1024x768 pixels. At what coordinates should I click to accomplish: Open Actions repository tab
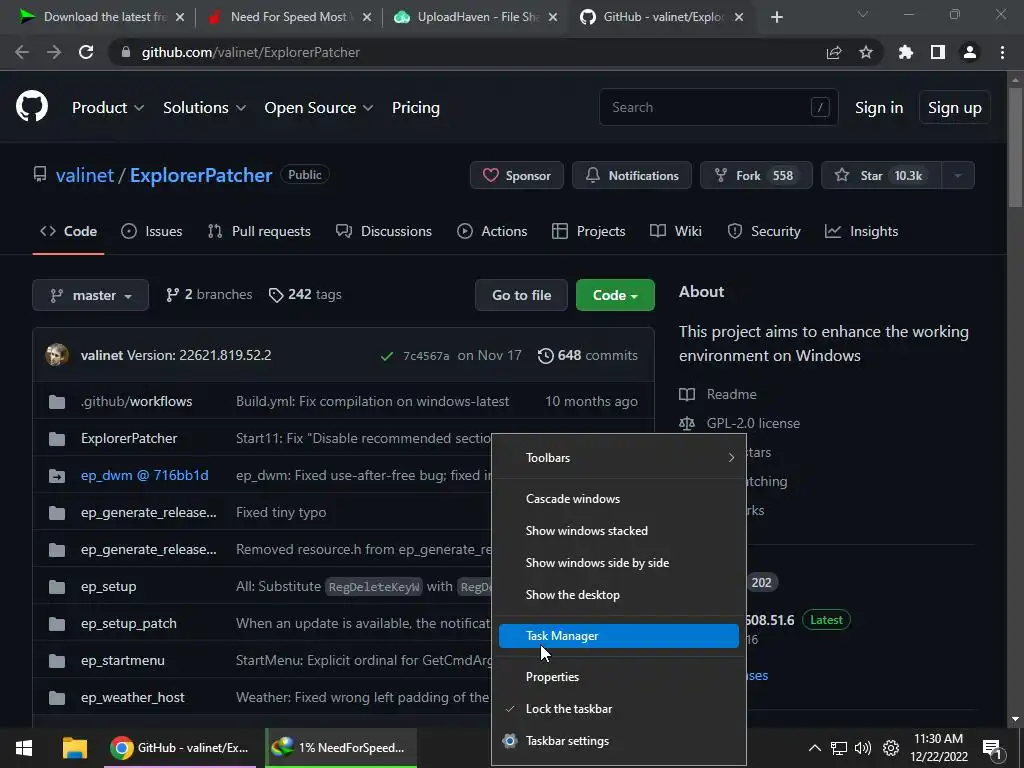point(492,231)
